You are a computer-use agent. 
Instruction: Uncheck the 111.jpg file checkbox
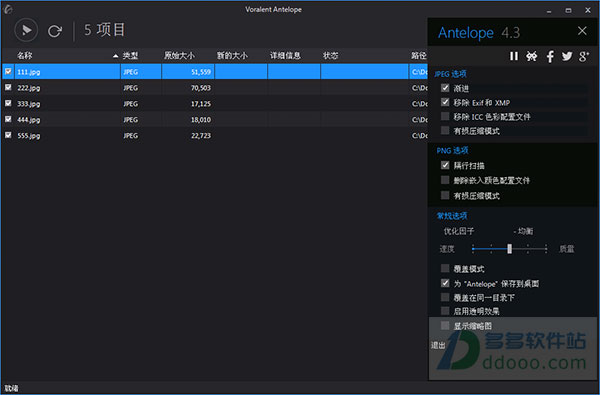(8, 71)
